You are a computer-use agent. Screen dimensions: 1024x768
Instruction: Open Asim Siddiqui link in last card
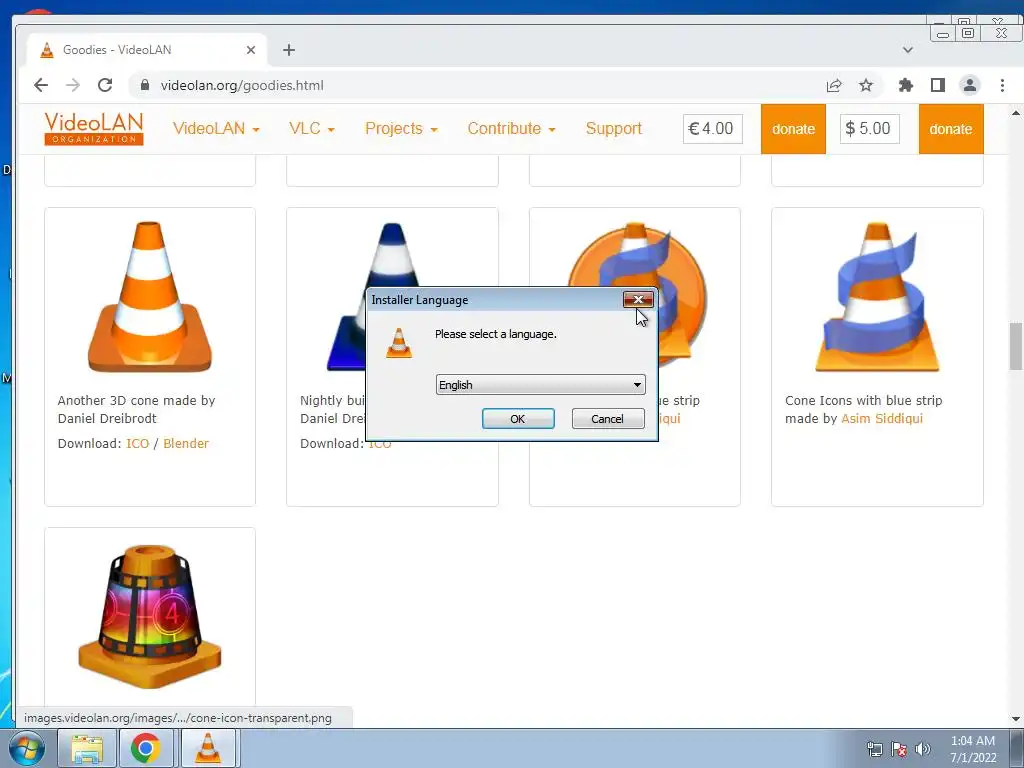(882, 419)
